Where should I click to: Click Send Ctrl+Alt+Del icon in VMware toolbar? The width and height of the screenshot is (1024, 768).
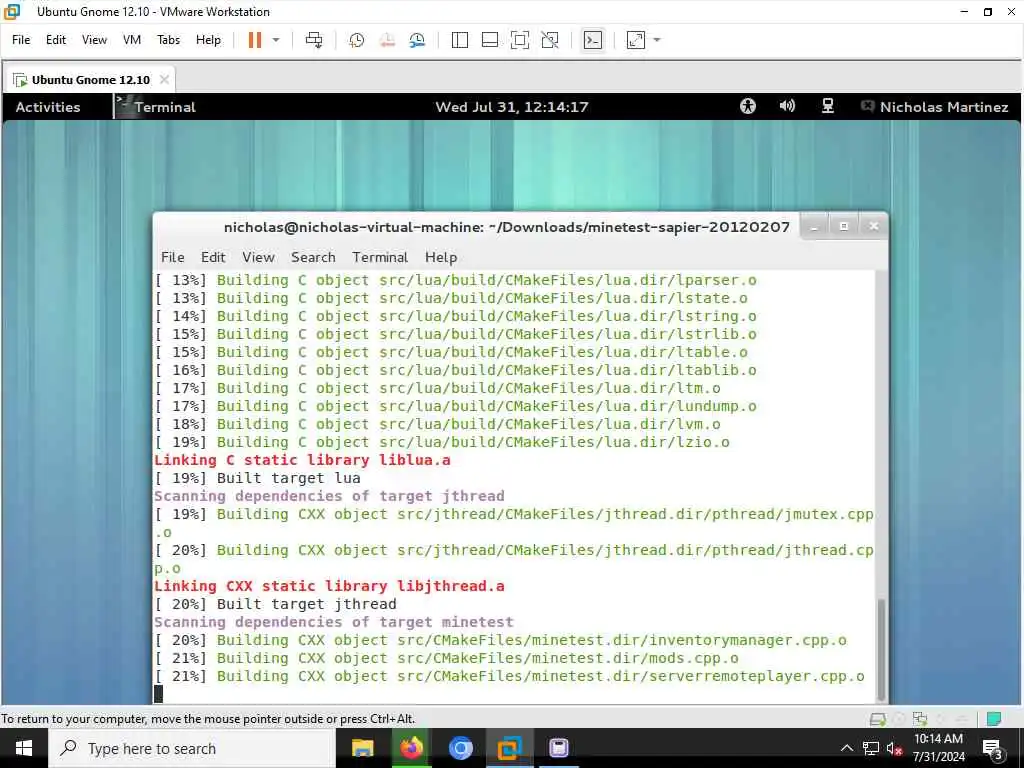(x=314, y=40)
